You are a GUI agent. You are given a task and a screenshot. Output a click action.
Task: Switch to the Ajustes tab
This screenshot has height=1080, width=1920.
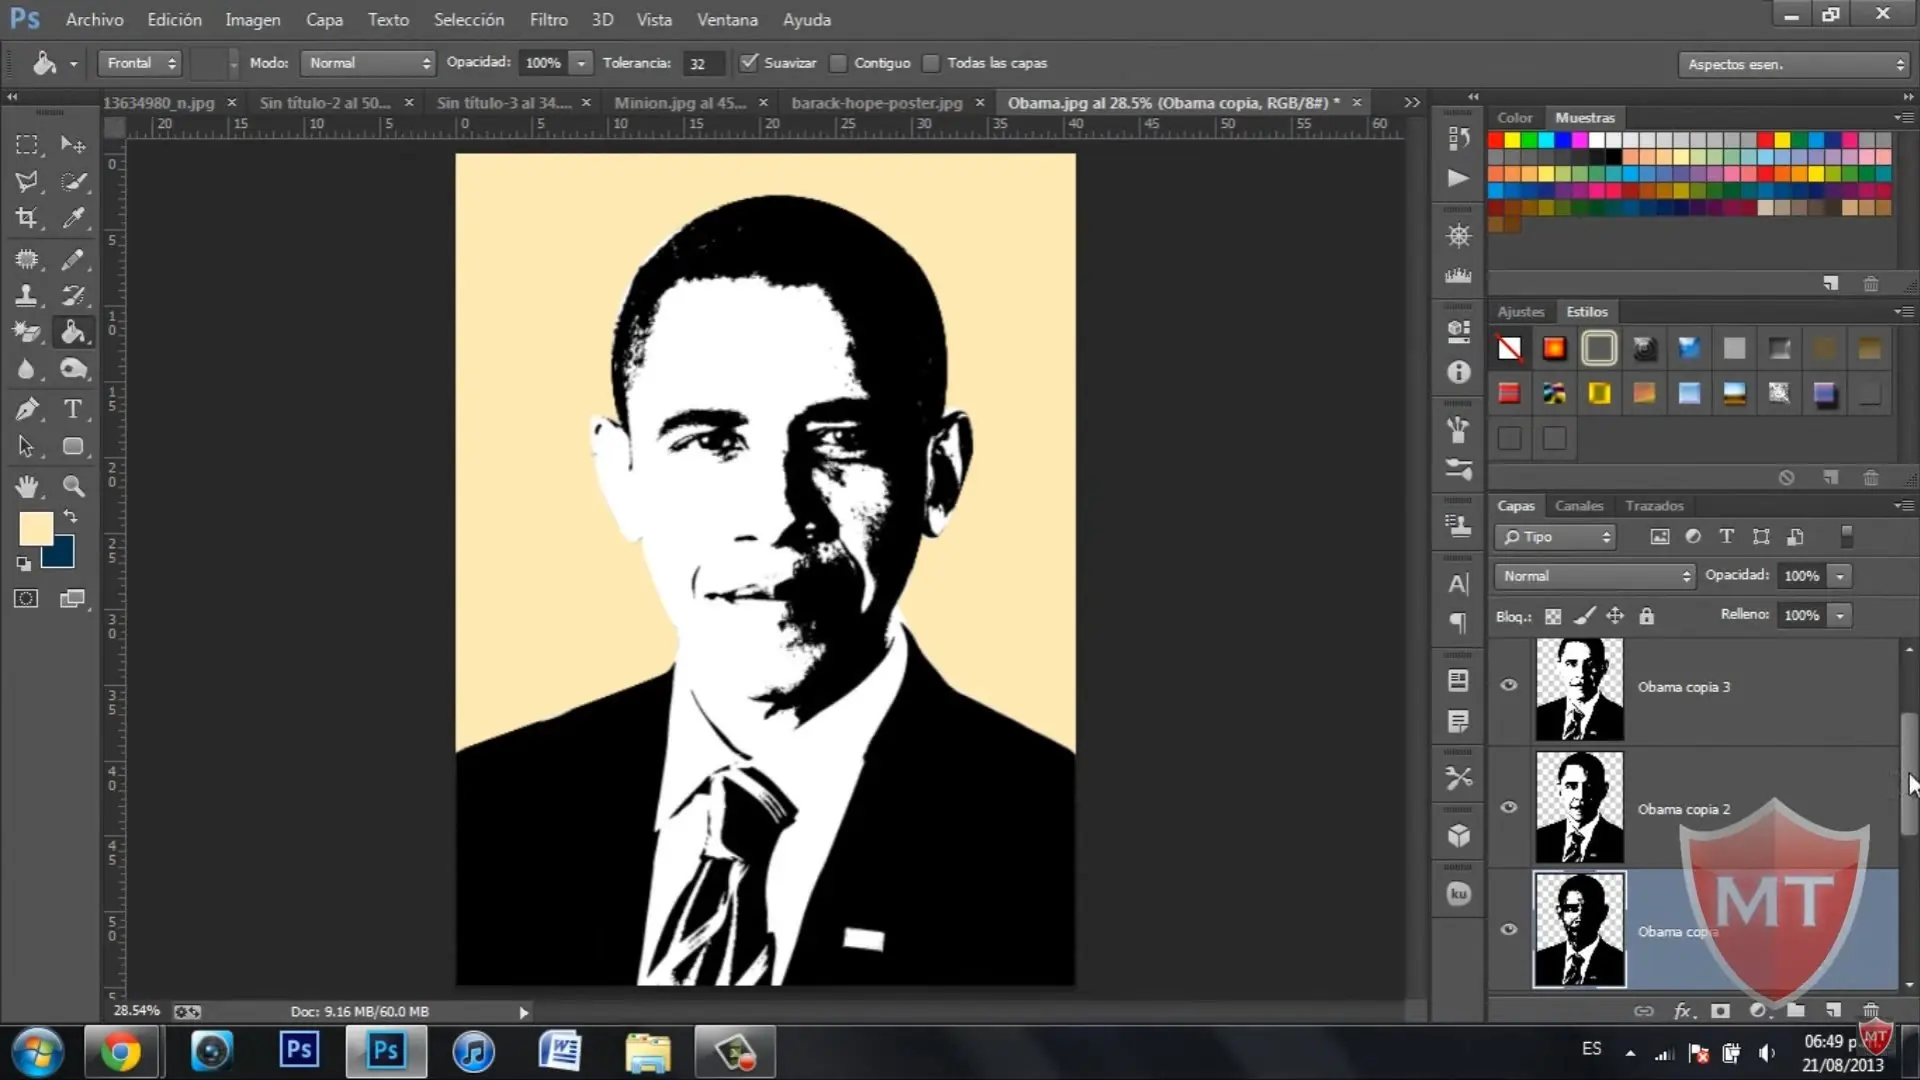1521,312
